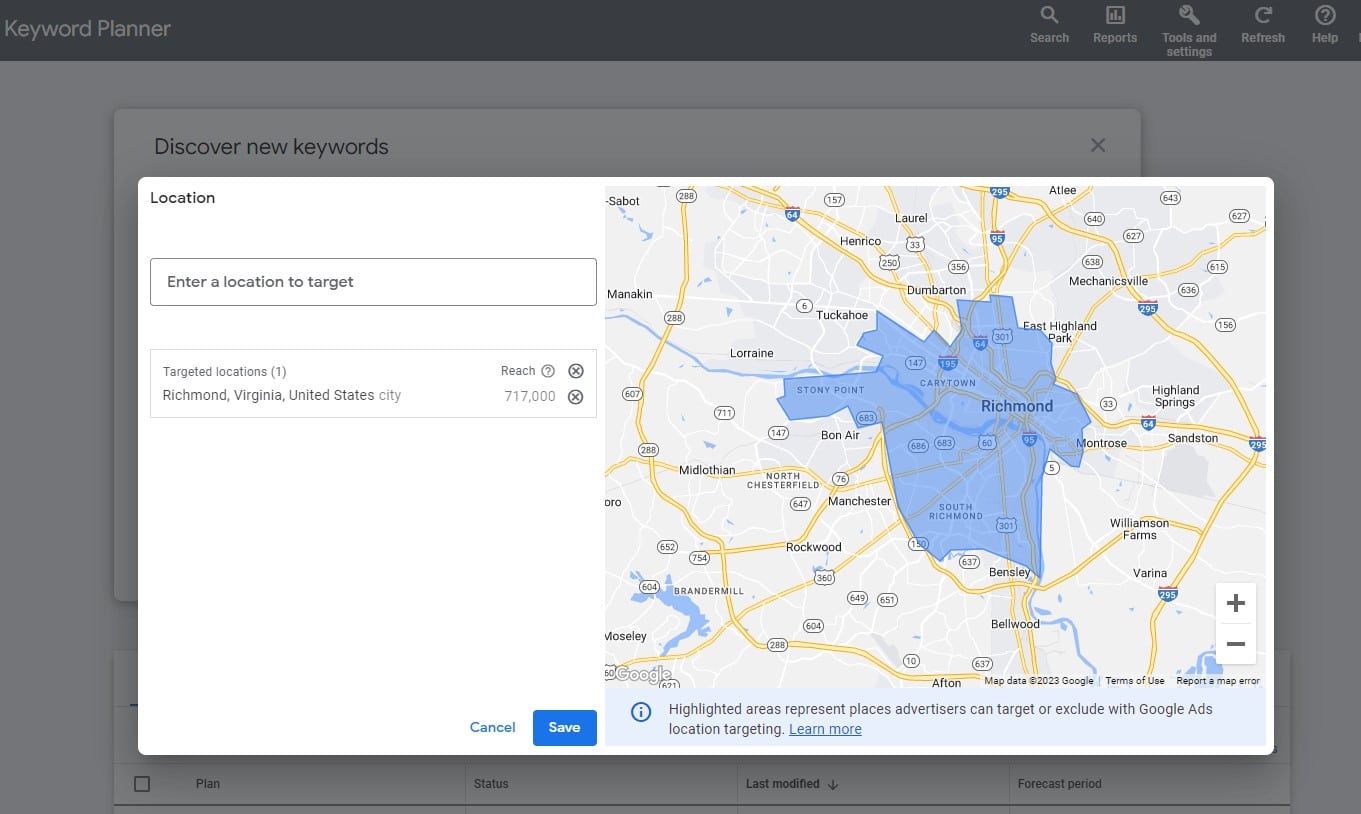Open the Learn more link
Viewport: 1361px width, 814px height.
[825, 729]
